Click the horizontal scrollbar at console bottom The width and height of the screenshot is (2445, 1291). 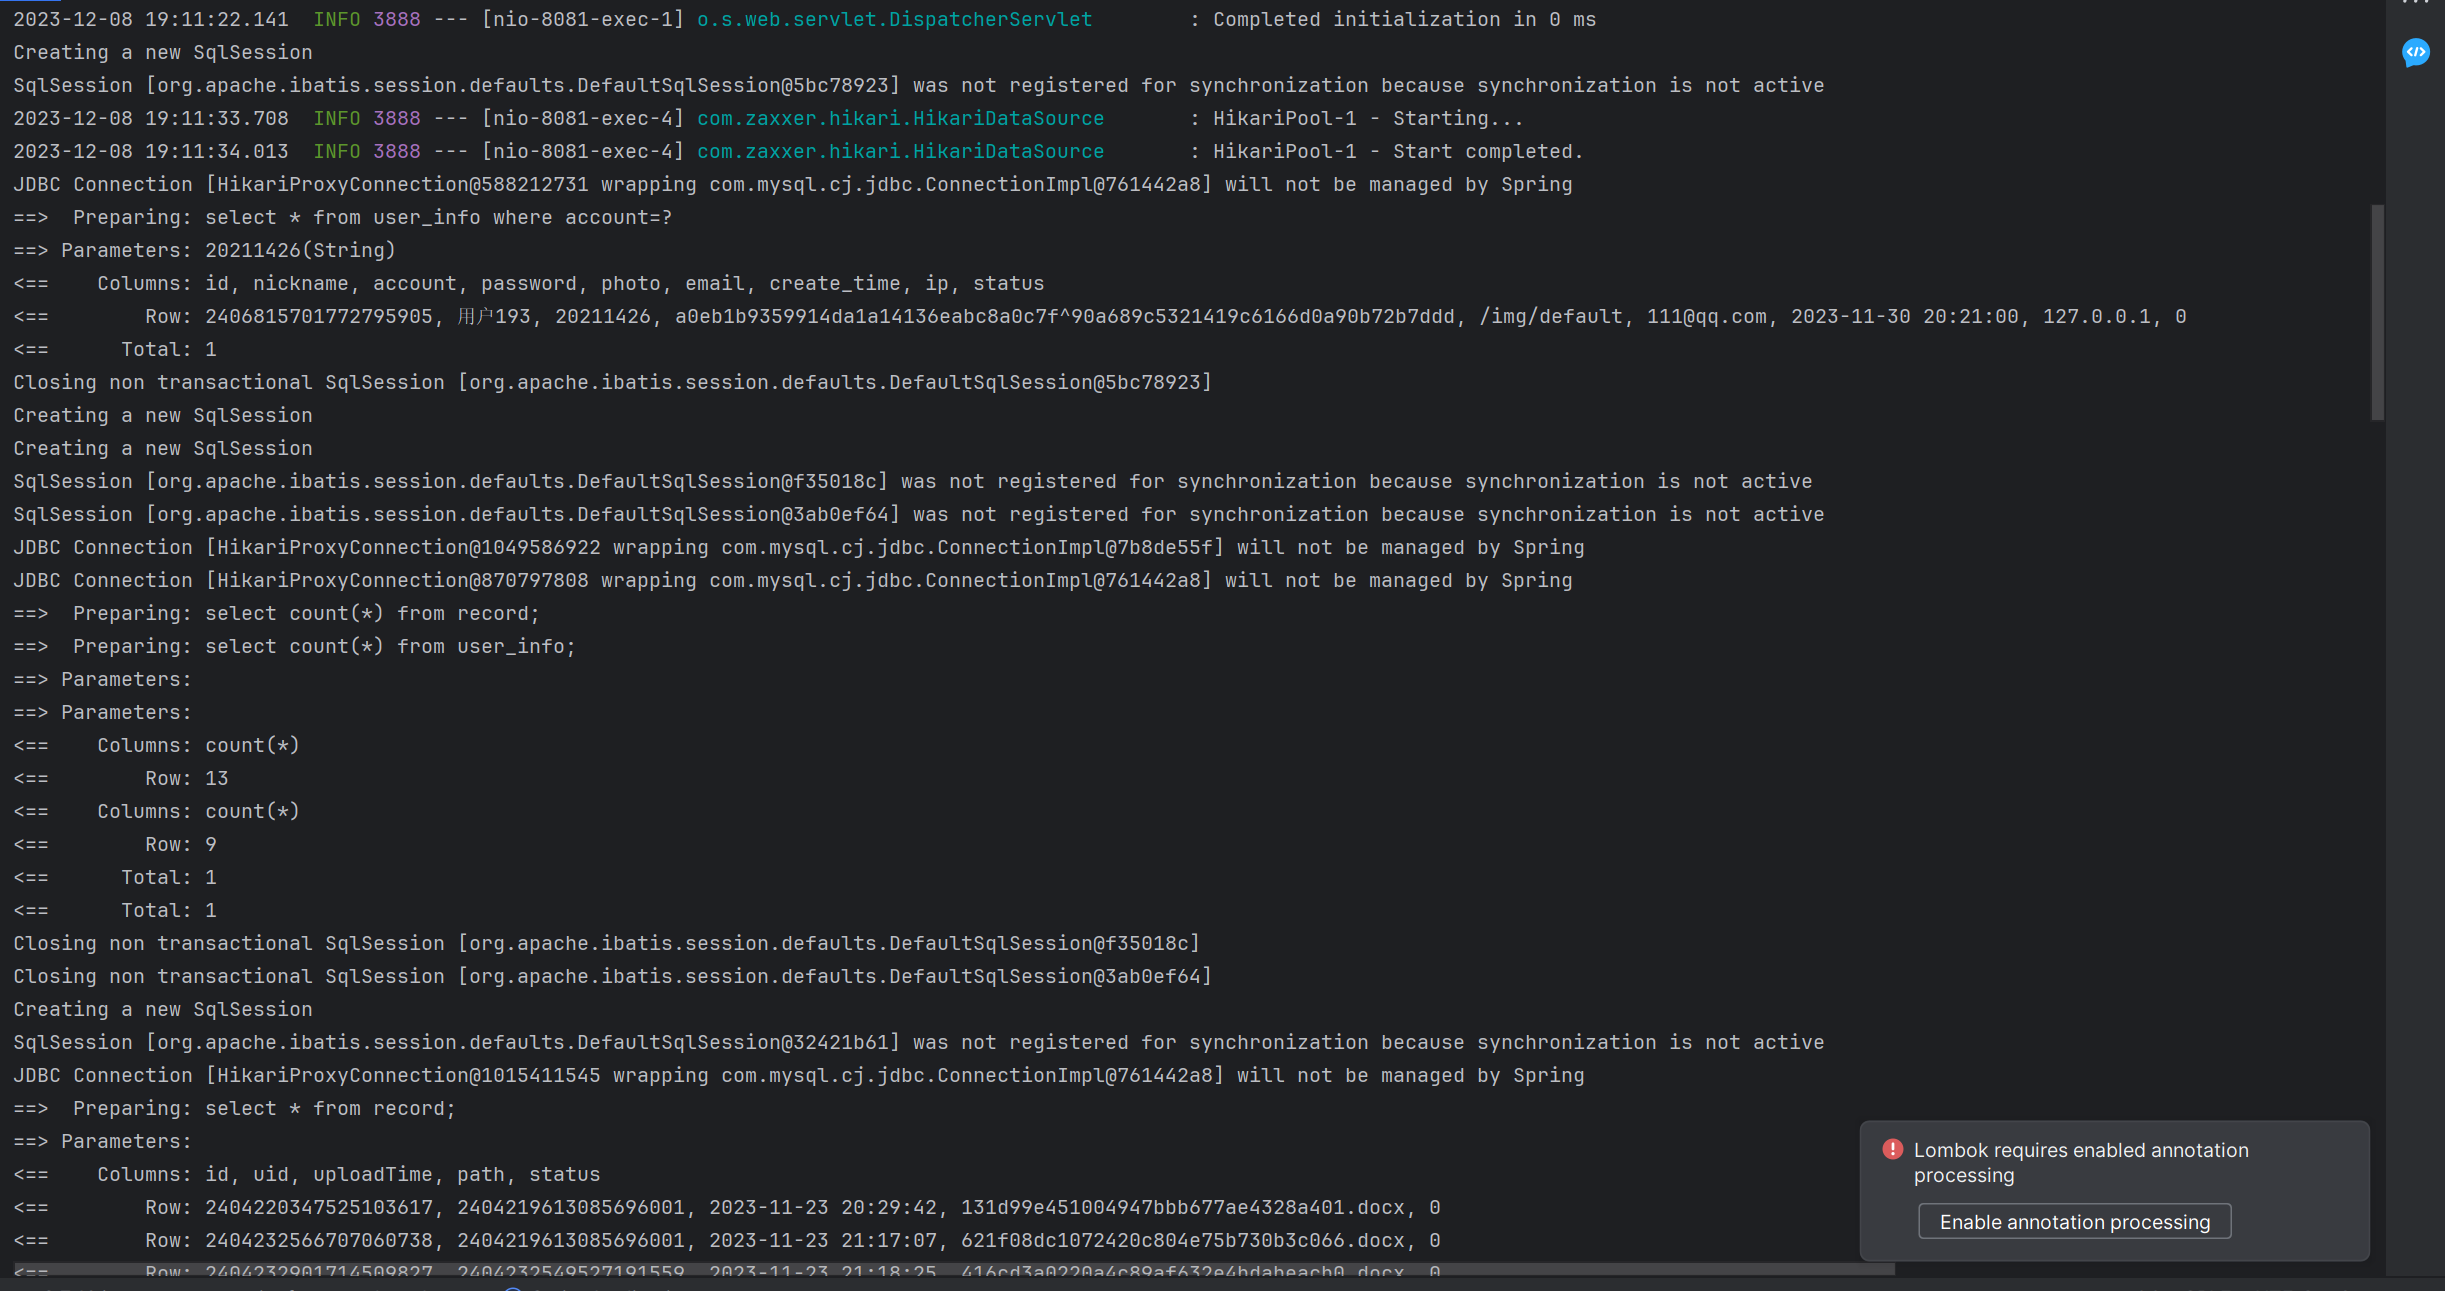coord(950,1269)
